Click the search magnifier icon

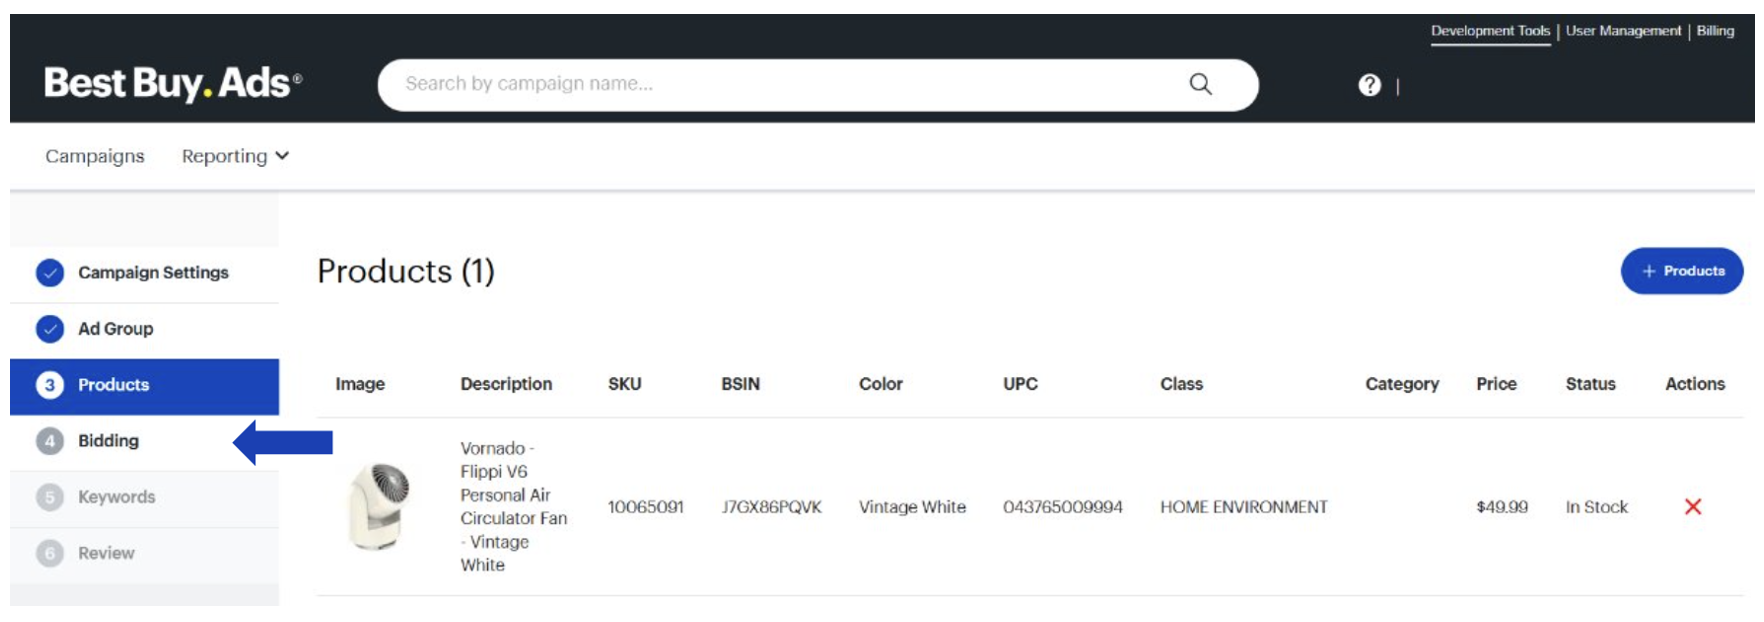point(1200,84)
